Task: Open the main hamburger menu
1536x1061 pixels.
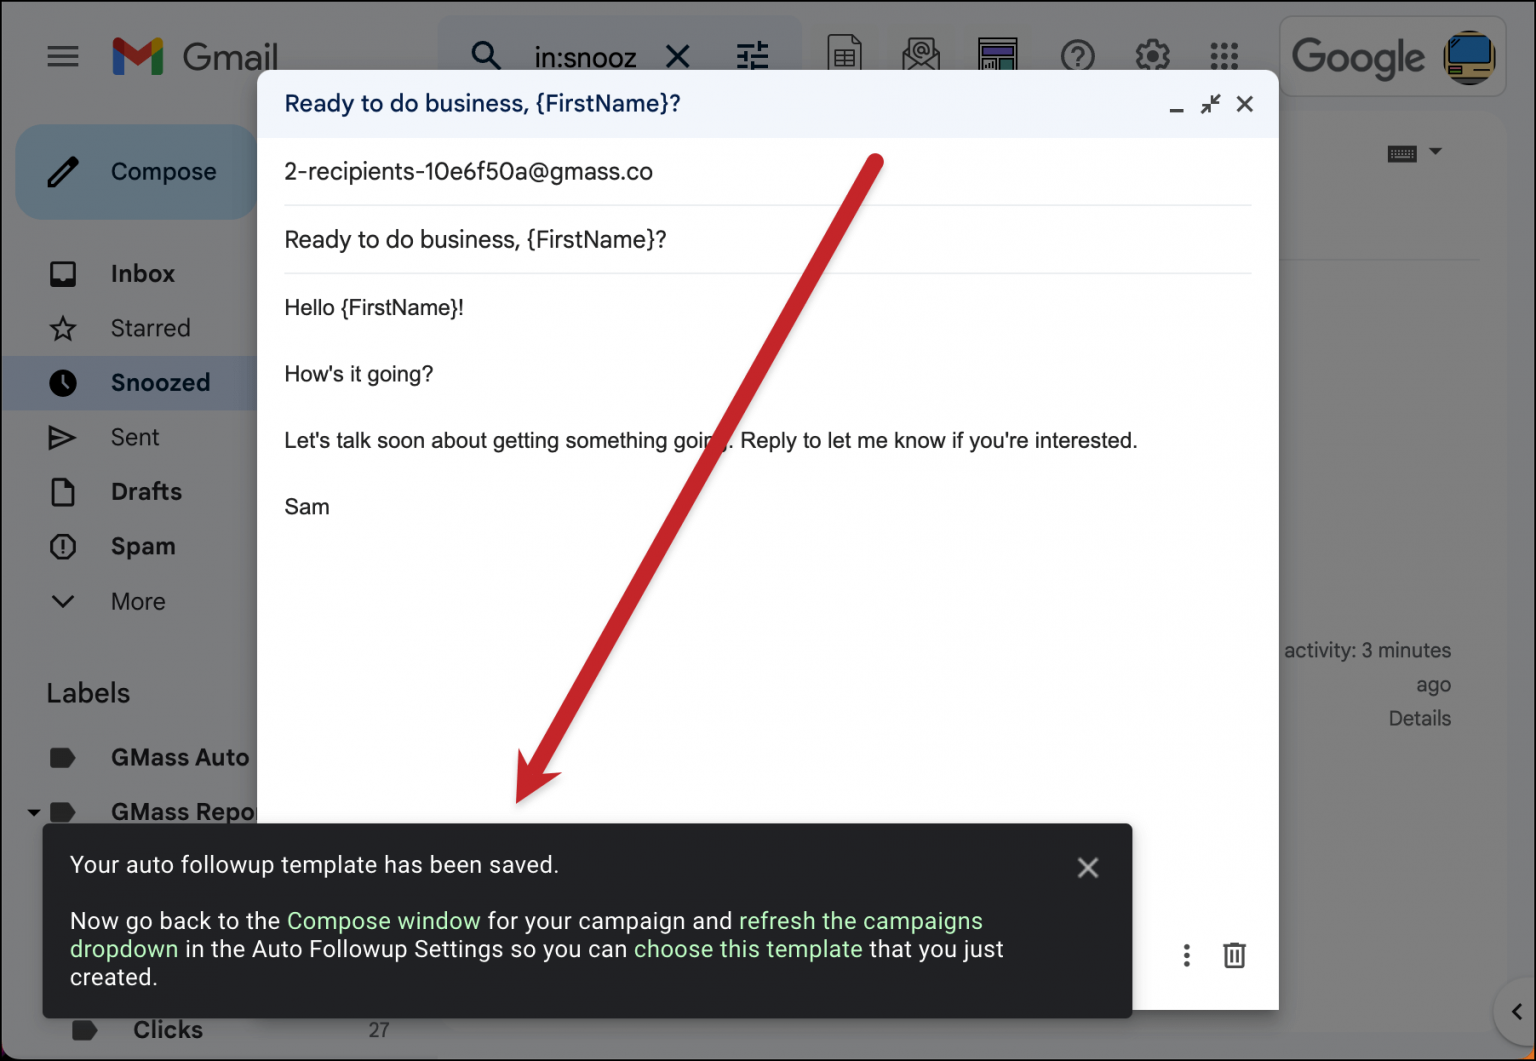Action: point(62,56)
